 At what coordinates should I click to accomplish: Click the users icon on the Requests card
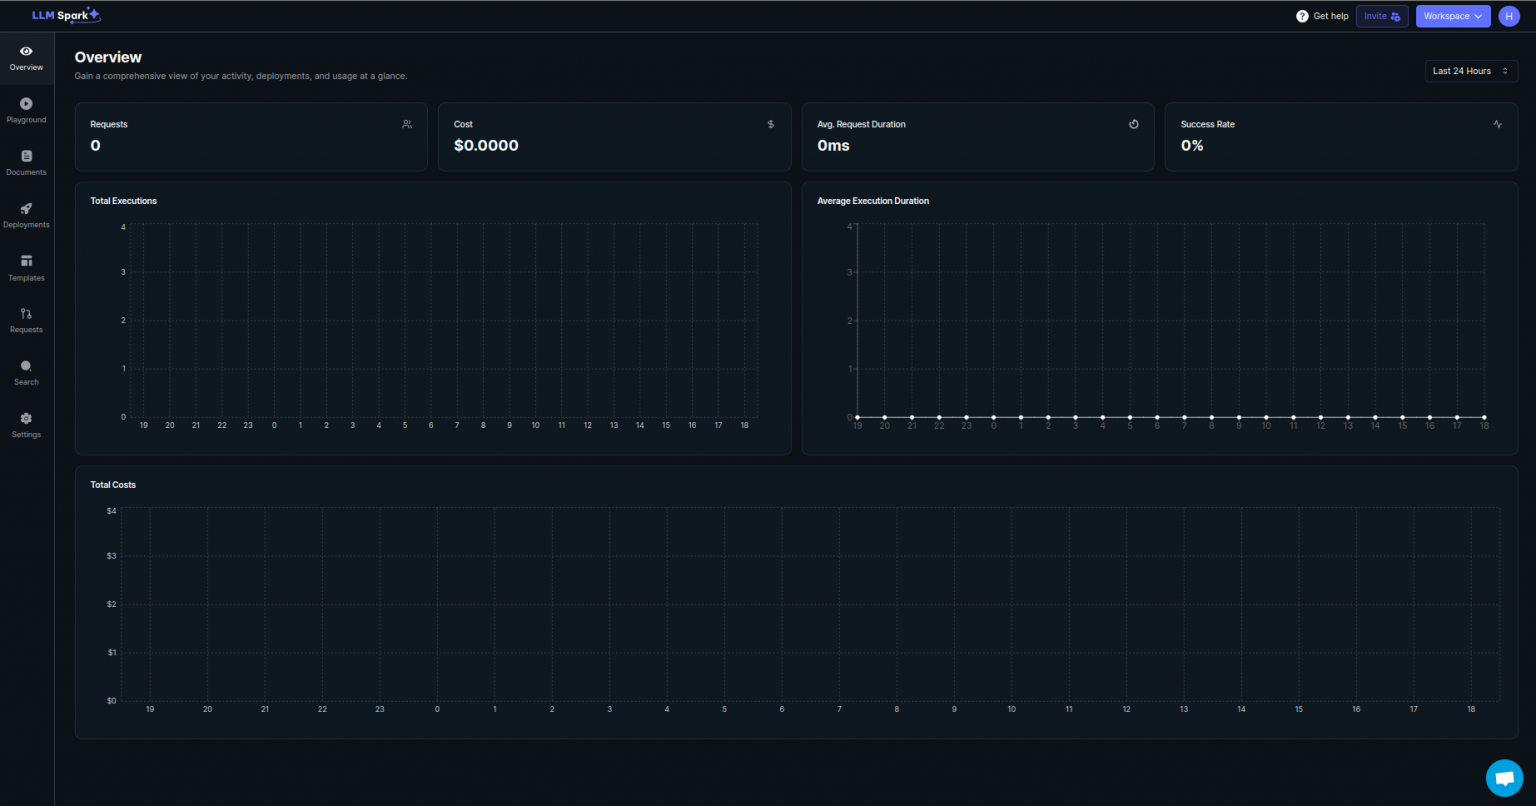[x=406, y=124]
